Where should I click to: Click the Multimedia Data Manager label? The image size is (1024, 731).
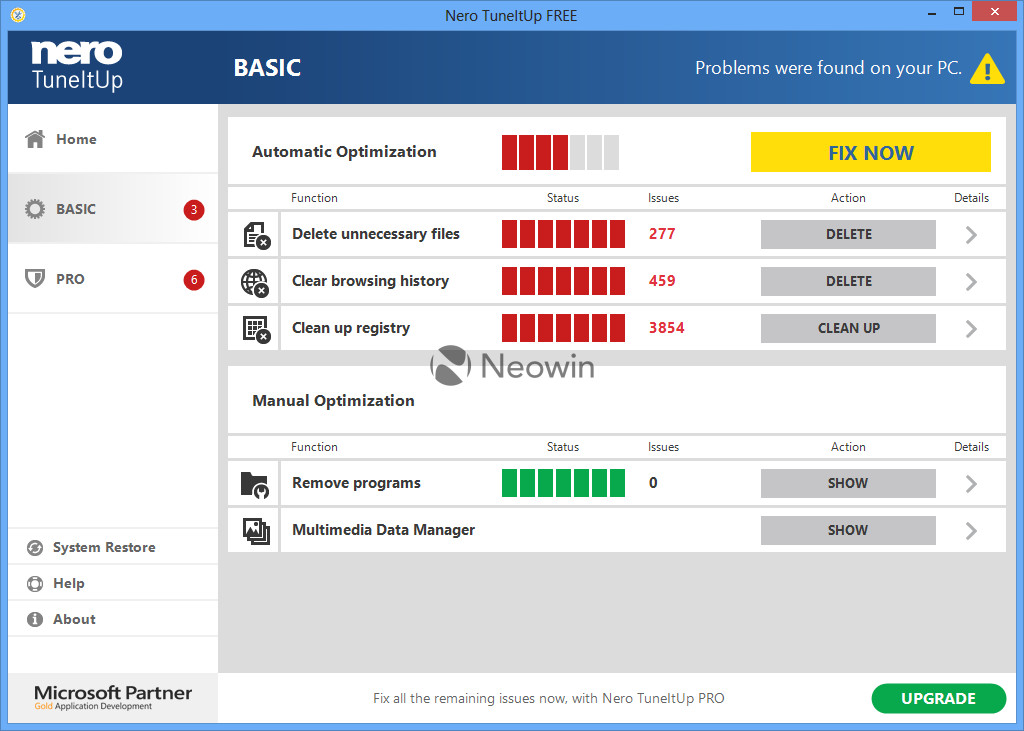click(383, 530)
